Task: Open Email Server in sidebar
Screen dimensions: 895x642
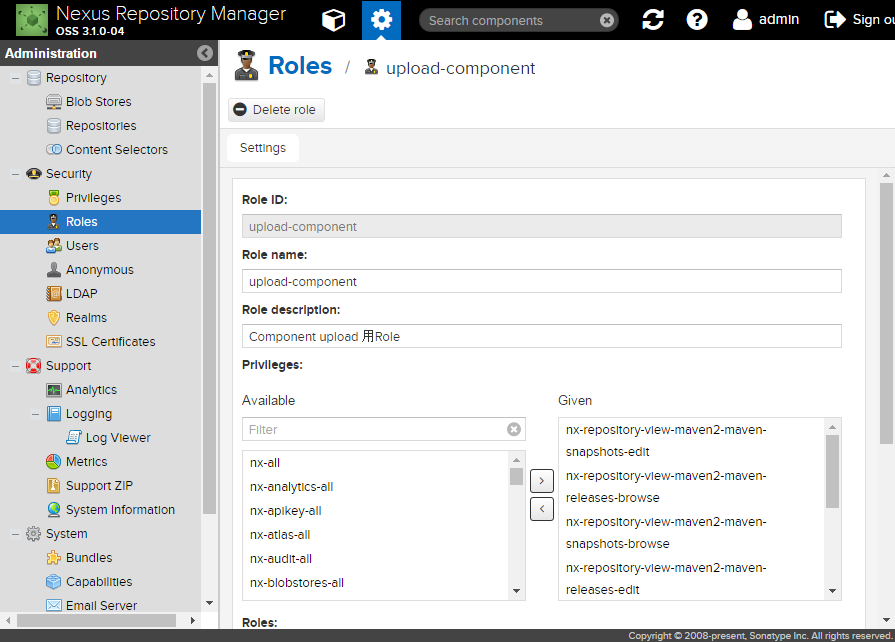Action: (101, 605)
